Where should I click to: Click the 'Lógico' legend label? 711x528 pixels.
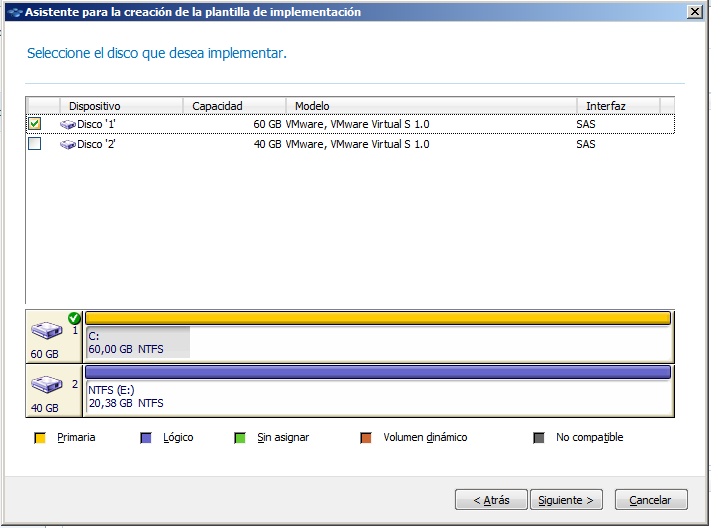tap(178, 437)
